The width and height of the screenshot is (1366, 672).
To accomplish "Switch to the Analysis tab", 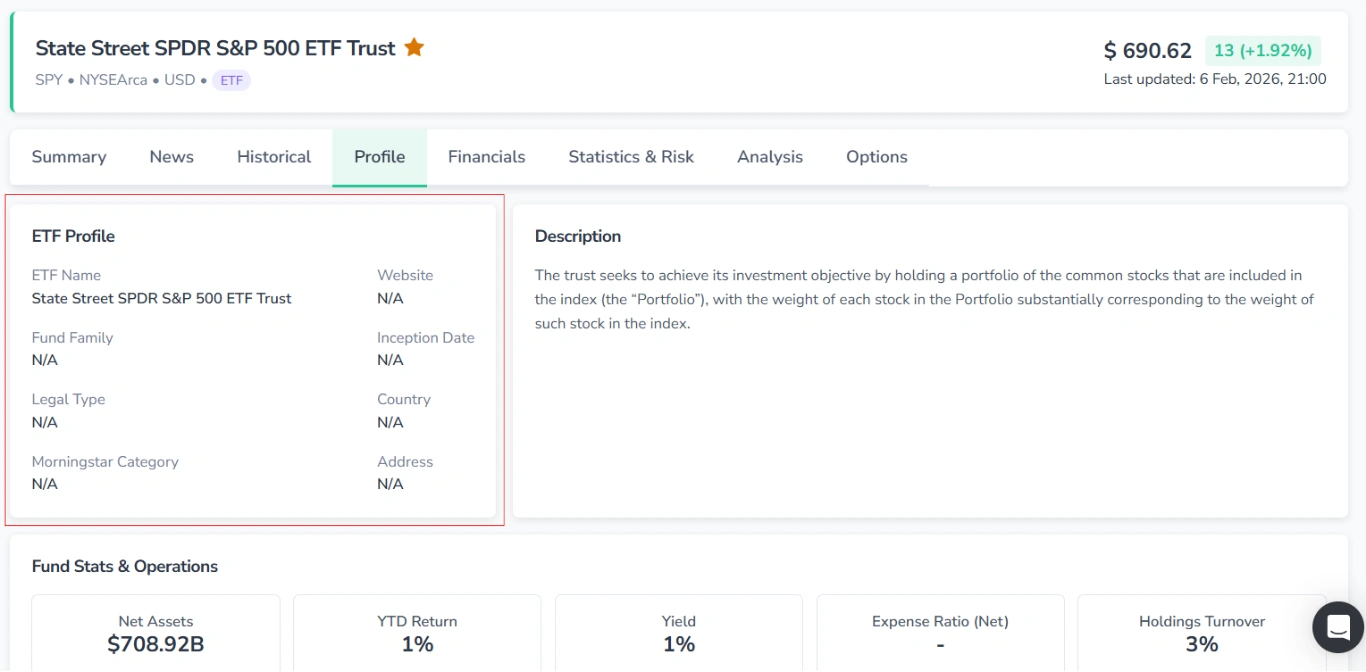I will click(x=769, y=157).
